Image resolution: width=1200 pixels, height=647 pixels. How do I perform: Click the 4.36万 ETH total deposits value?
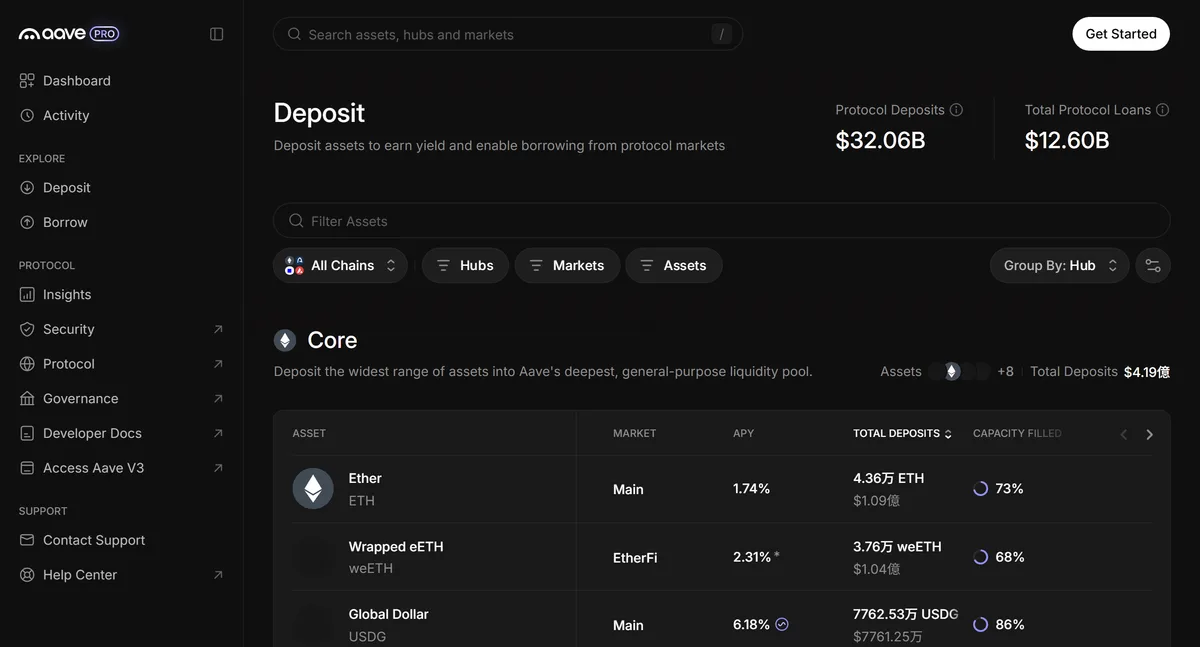pos(888,479)
